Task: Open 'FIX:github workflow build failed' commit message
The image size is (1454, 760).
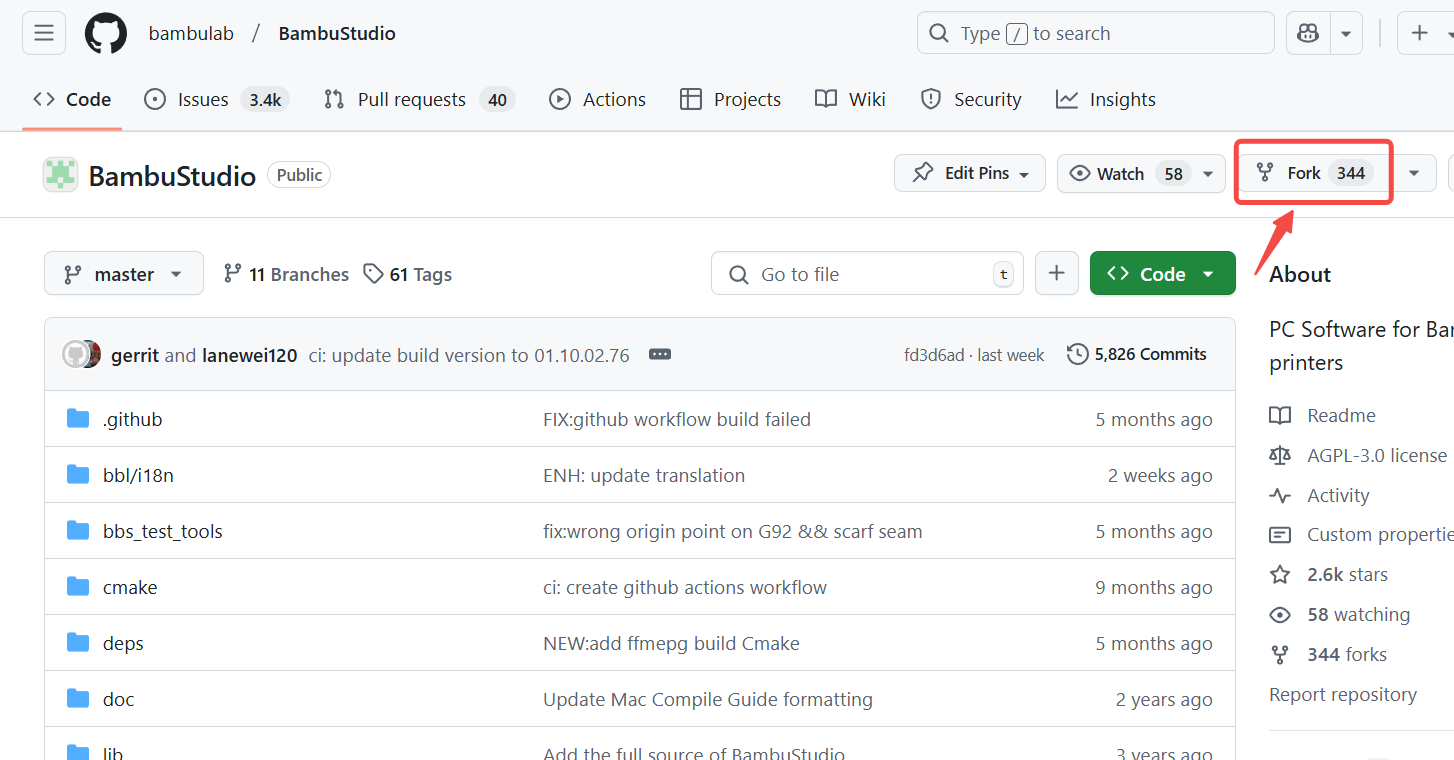Action: pyautogui.click(x=677, y=419)
